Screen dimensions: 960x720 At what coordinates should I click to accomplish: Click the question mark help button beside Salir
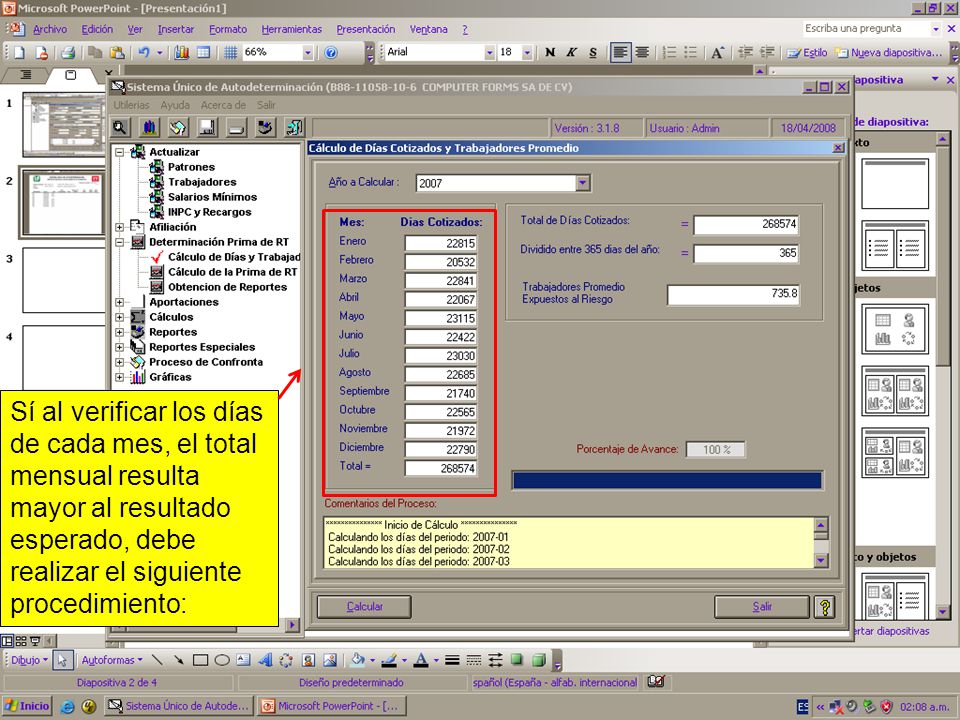pyautogui.click(x=824, y=607)
